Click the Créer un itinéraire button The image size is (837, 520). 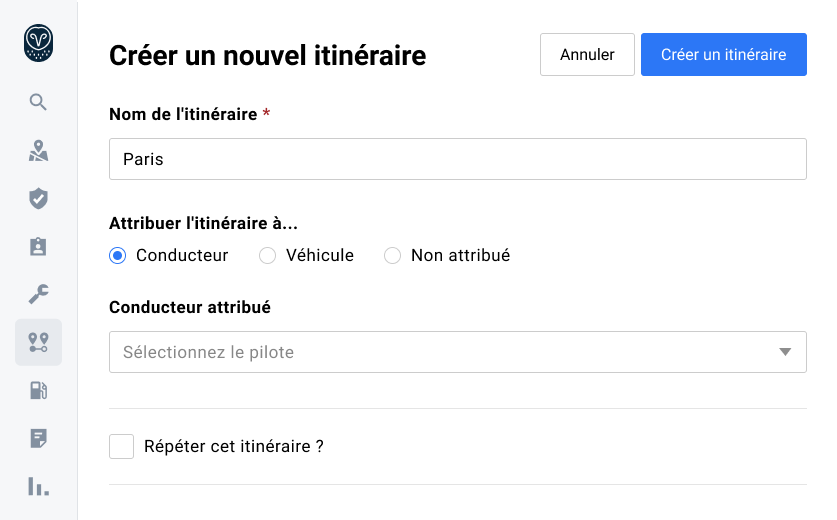[723, 55]
